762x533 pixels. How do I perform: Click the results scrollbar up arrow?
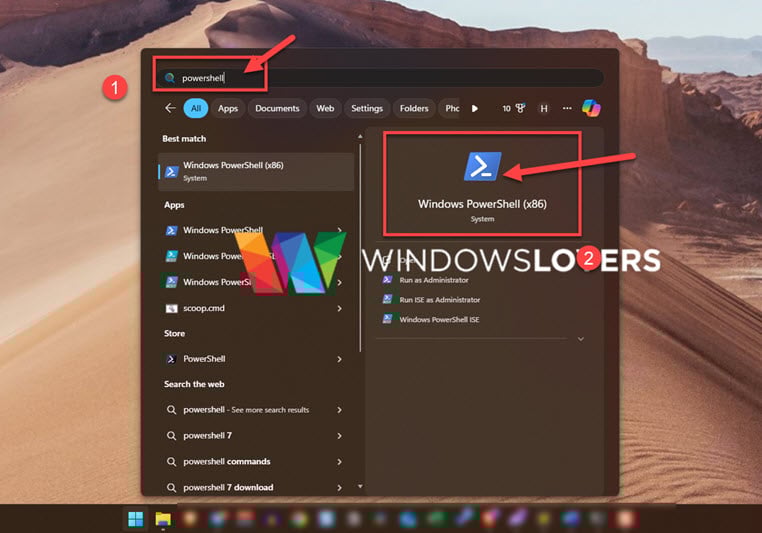tap(360, 137)
